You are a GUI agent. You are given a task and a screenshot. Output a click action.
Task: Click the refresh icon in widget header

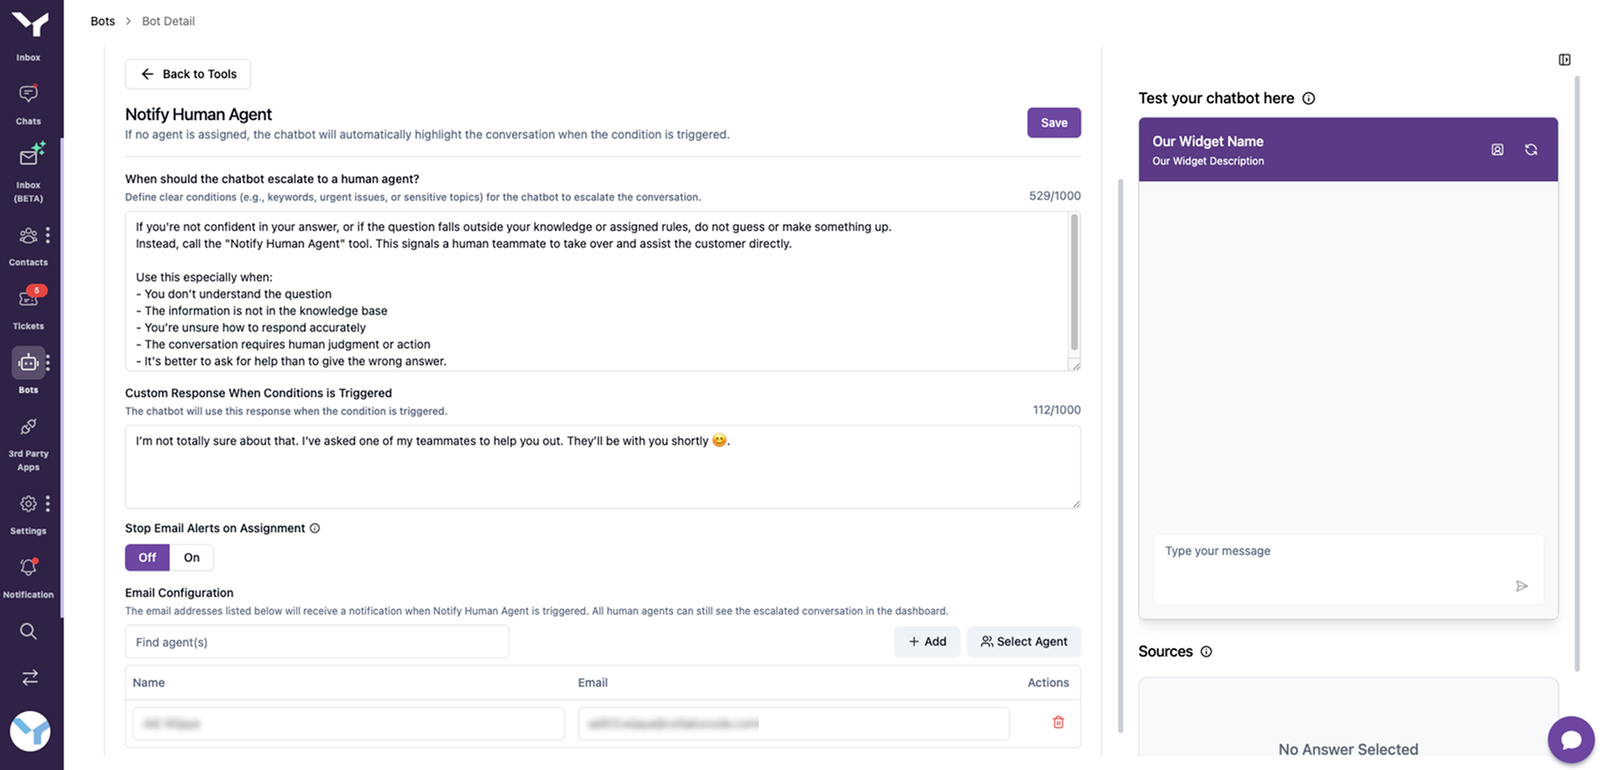[1530, 150]
